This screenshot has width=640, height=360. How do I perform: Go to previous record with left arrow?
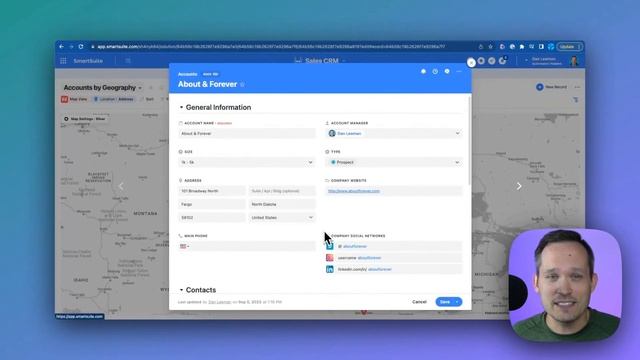click(x=121, y=186)
